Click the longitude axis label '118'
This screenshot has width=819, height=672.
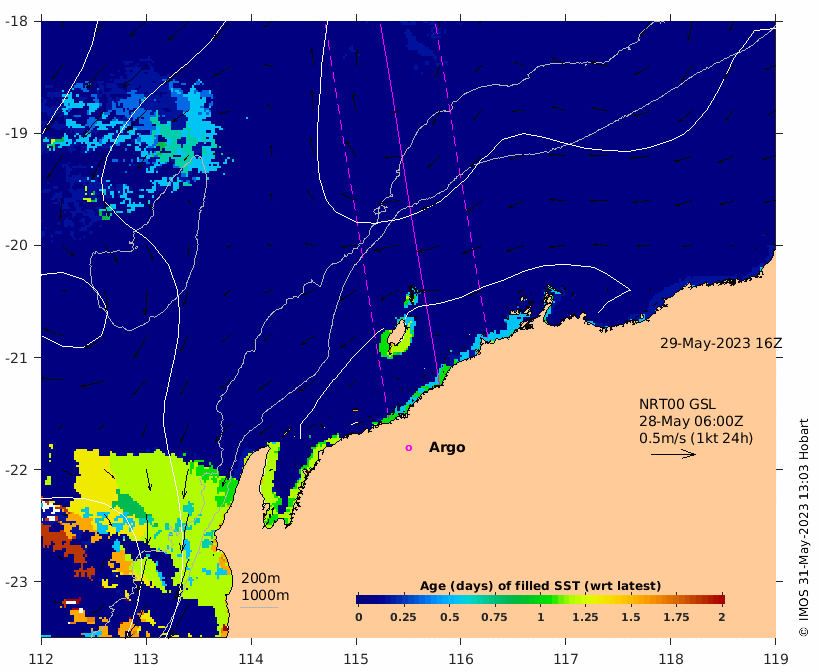(x=671, y=659)
